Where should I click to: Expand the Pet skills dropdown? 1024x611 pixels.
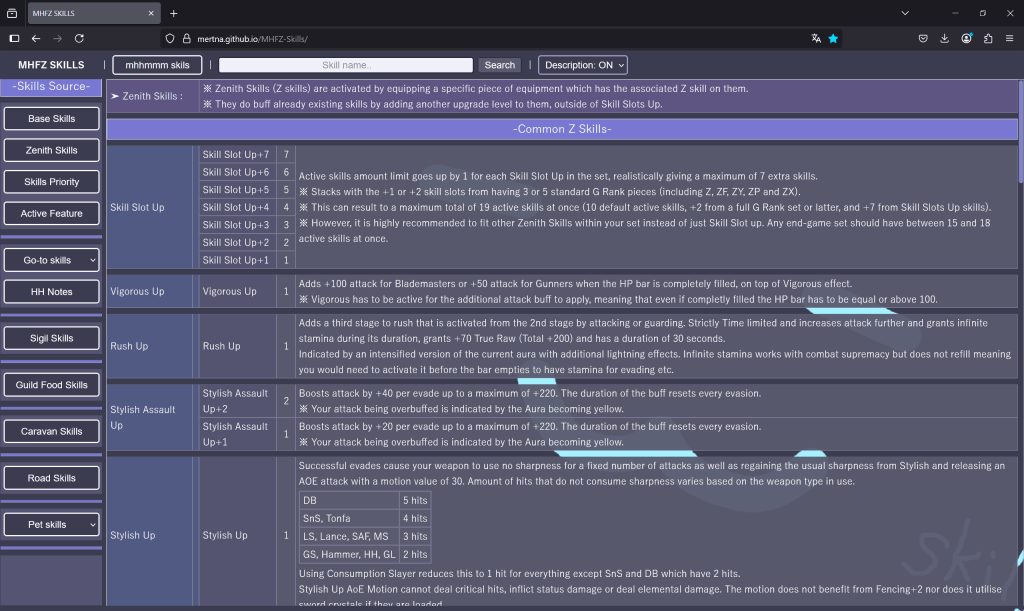point(52,524)
